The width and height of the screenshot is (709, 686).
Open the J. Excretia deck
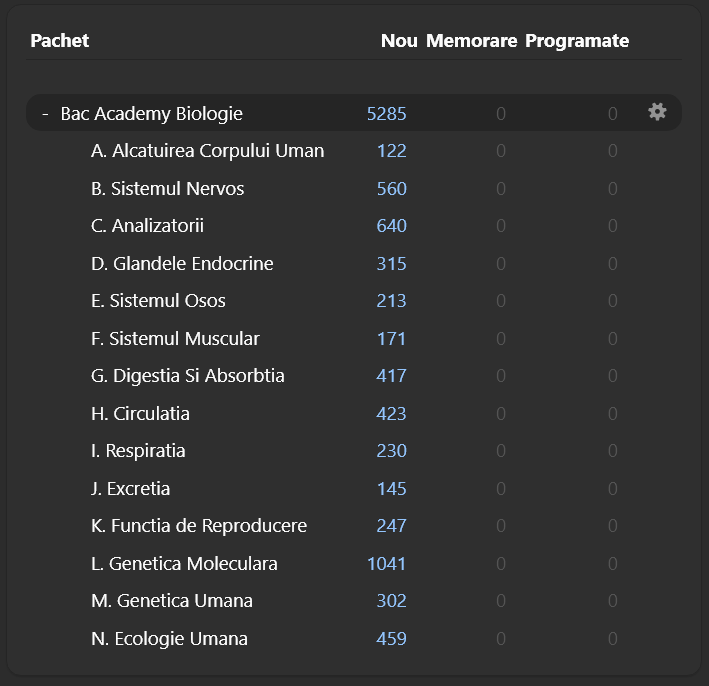click(130, 489)
